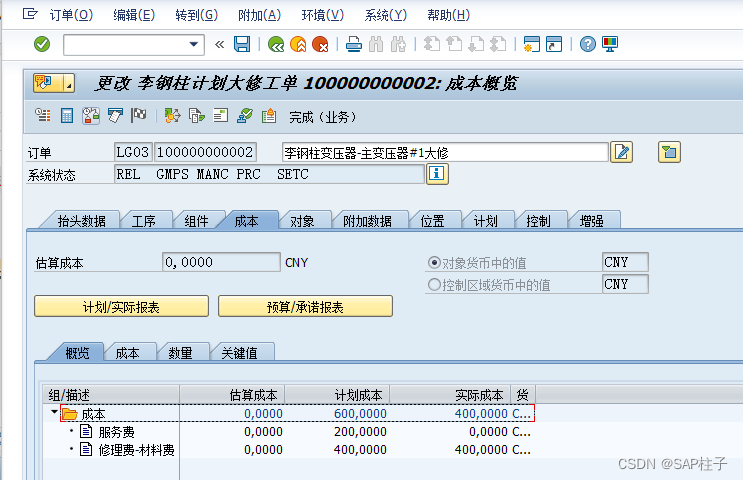The height and width of the screenshot is (480, 743).
Task: Open the 附加(A) menu
Action: 260,15
